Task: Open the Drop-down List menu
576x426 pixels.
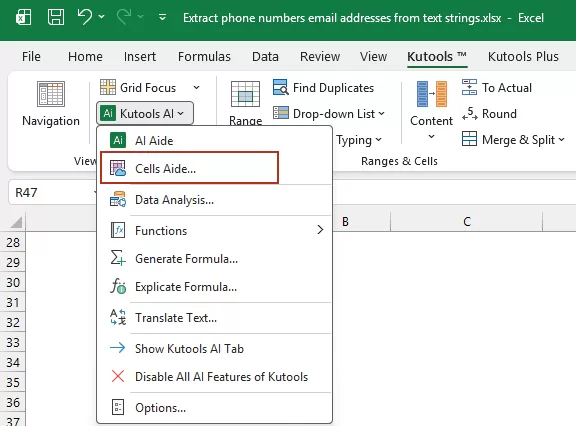Action: (329, 114)
